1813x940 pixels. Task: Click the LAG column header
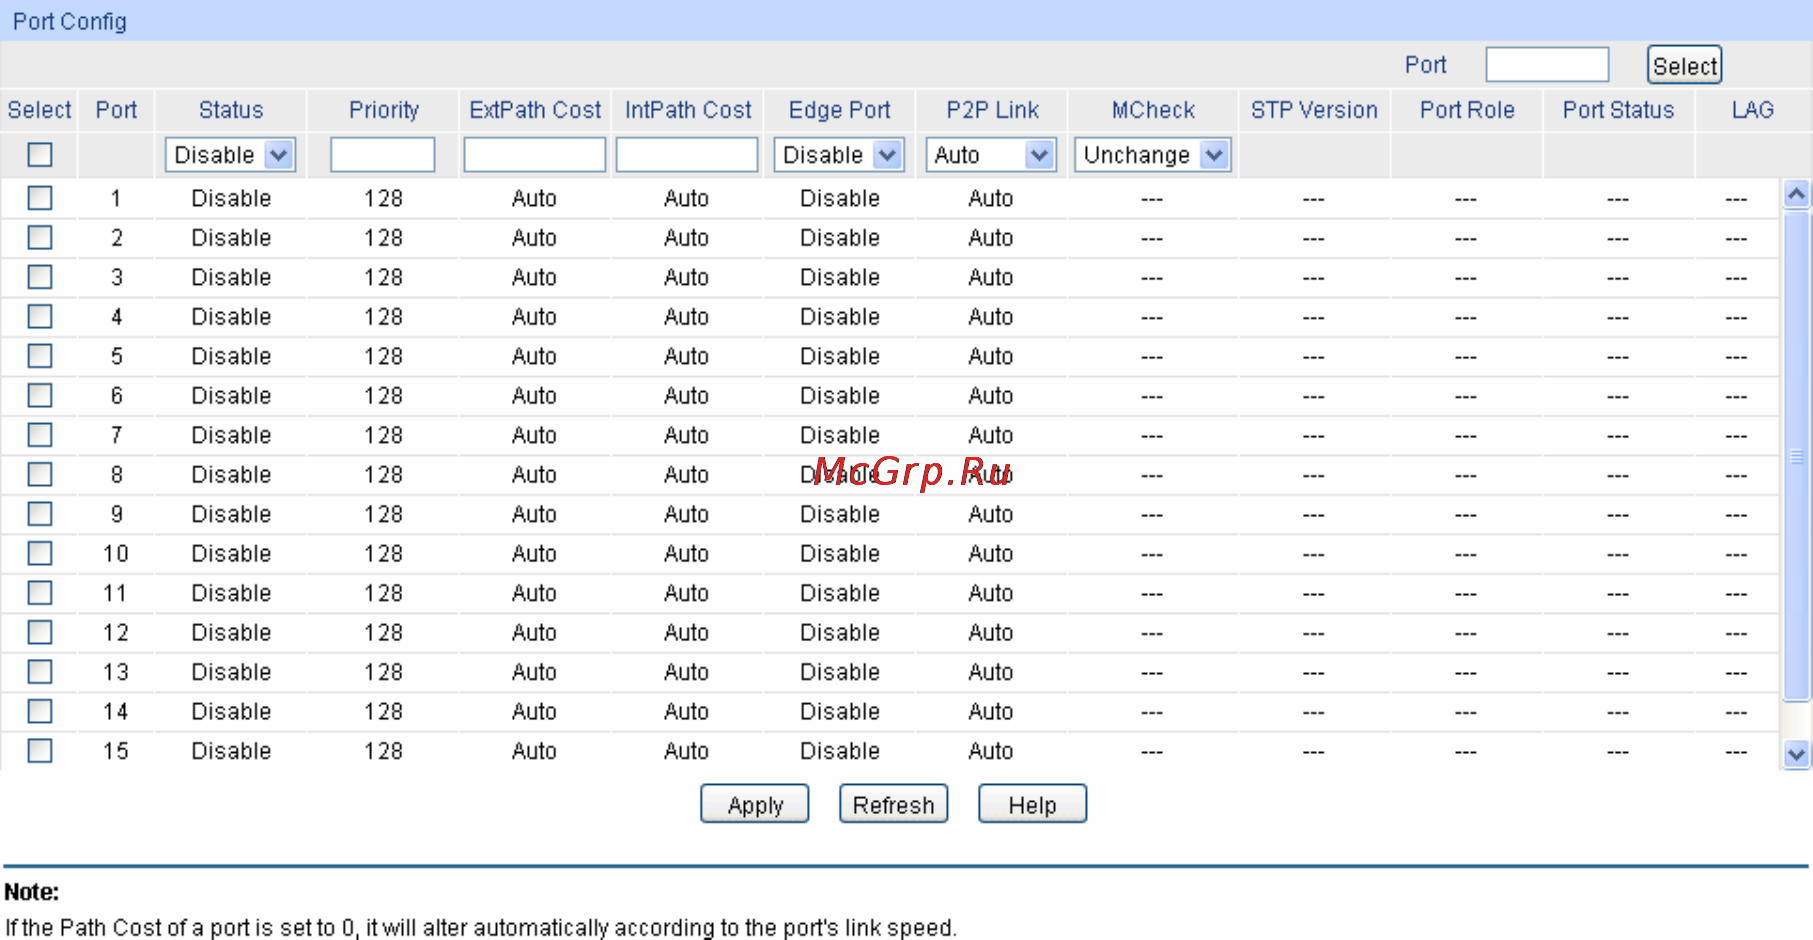coord(1753,110)
